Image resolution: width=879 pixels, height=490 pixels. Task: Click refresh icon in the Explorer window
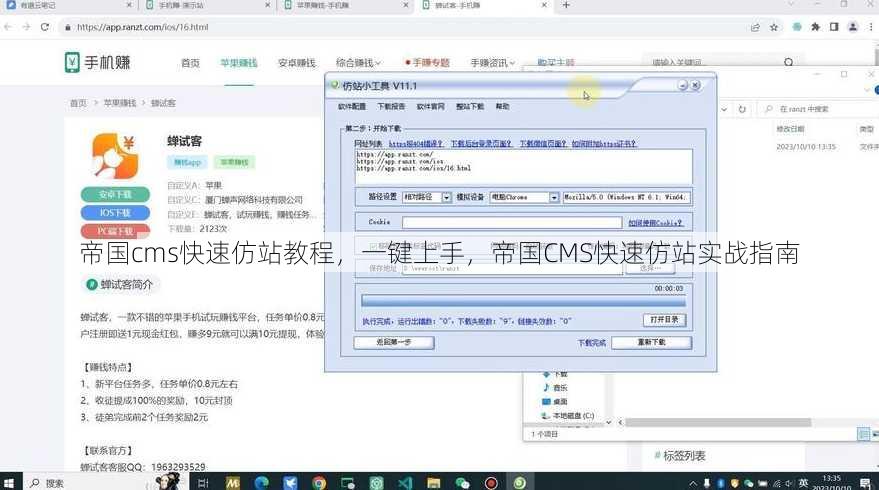(742, 109)
